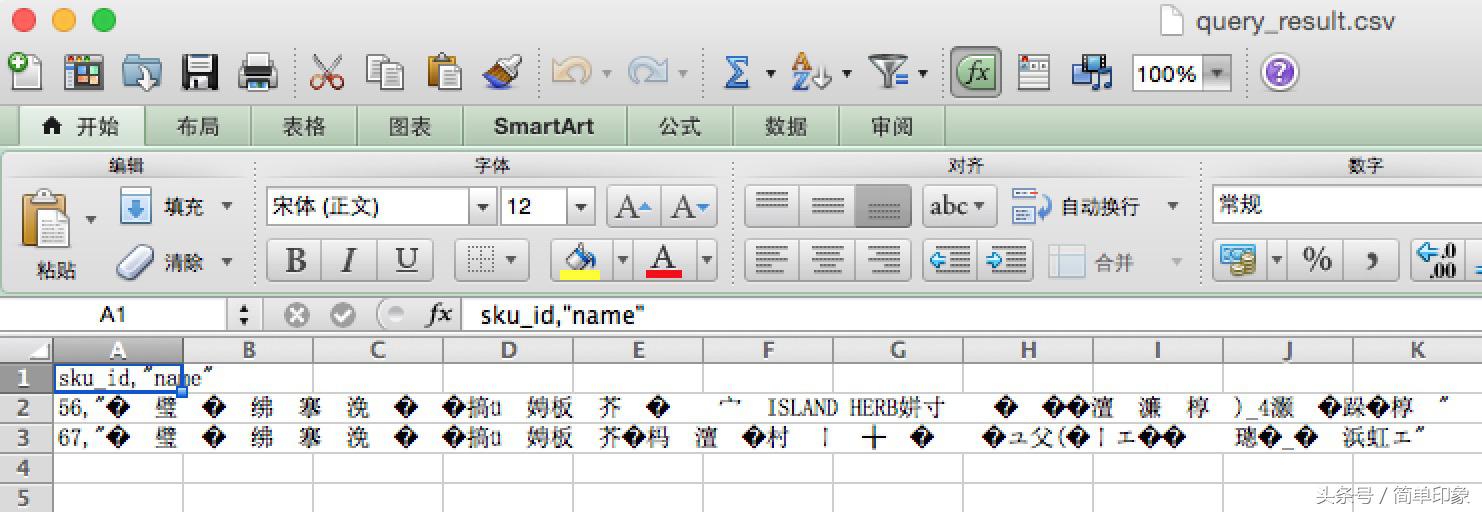This screenshot has height=512, width=1482.
Task: Toggle italic formatting
Action: pyautogui.click(x=349, y=261)
